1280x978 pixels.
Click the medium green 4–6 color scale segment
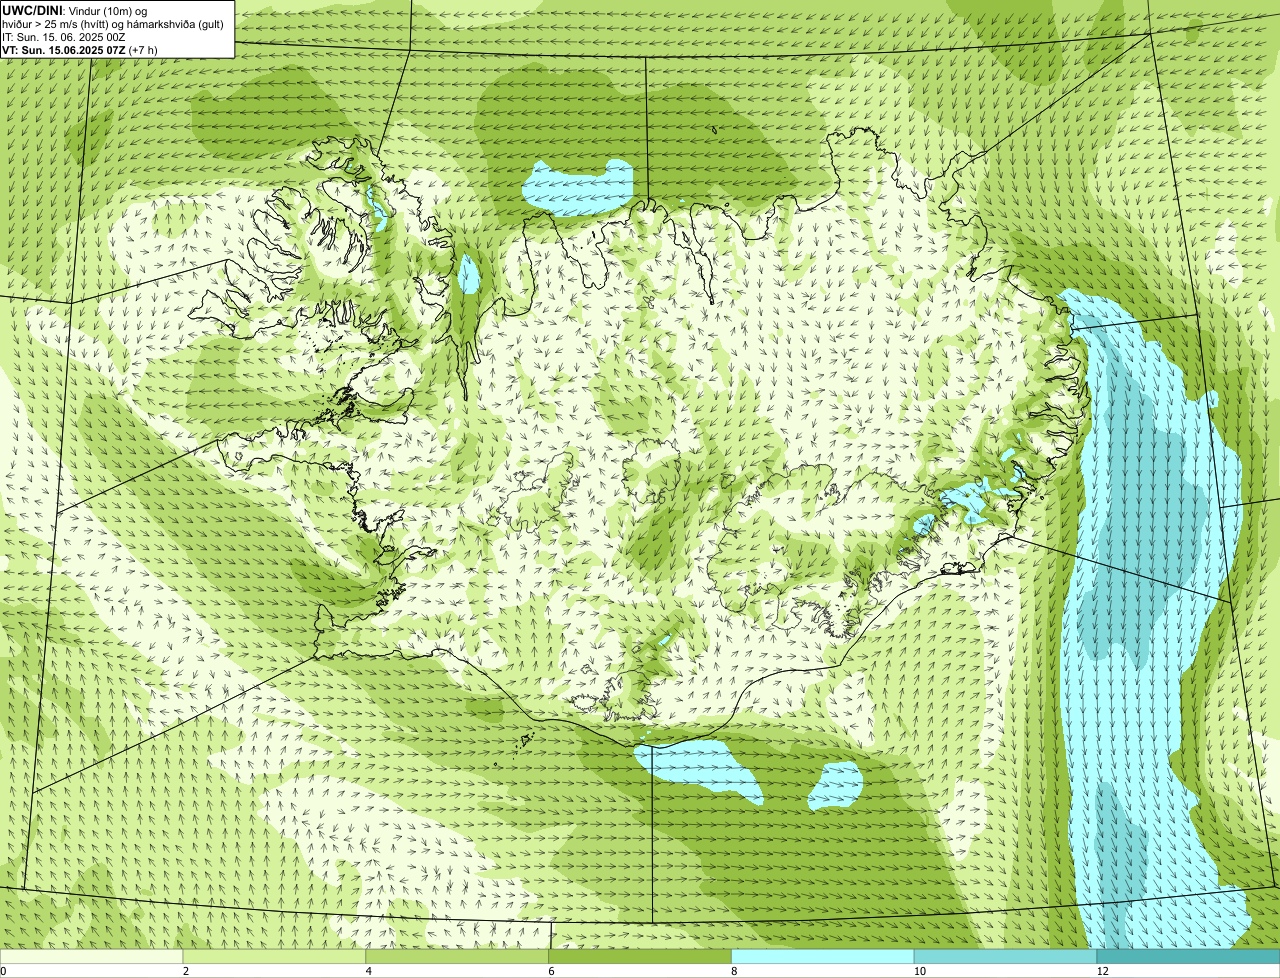pos(458,957)
